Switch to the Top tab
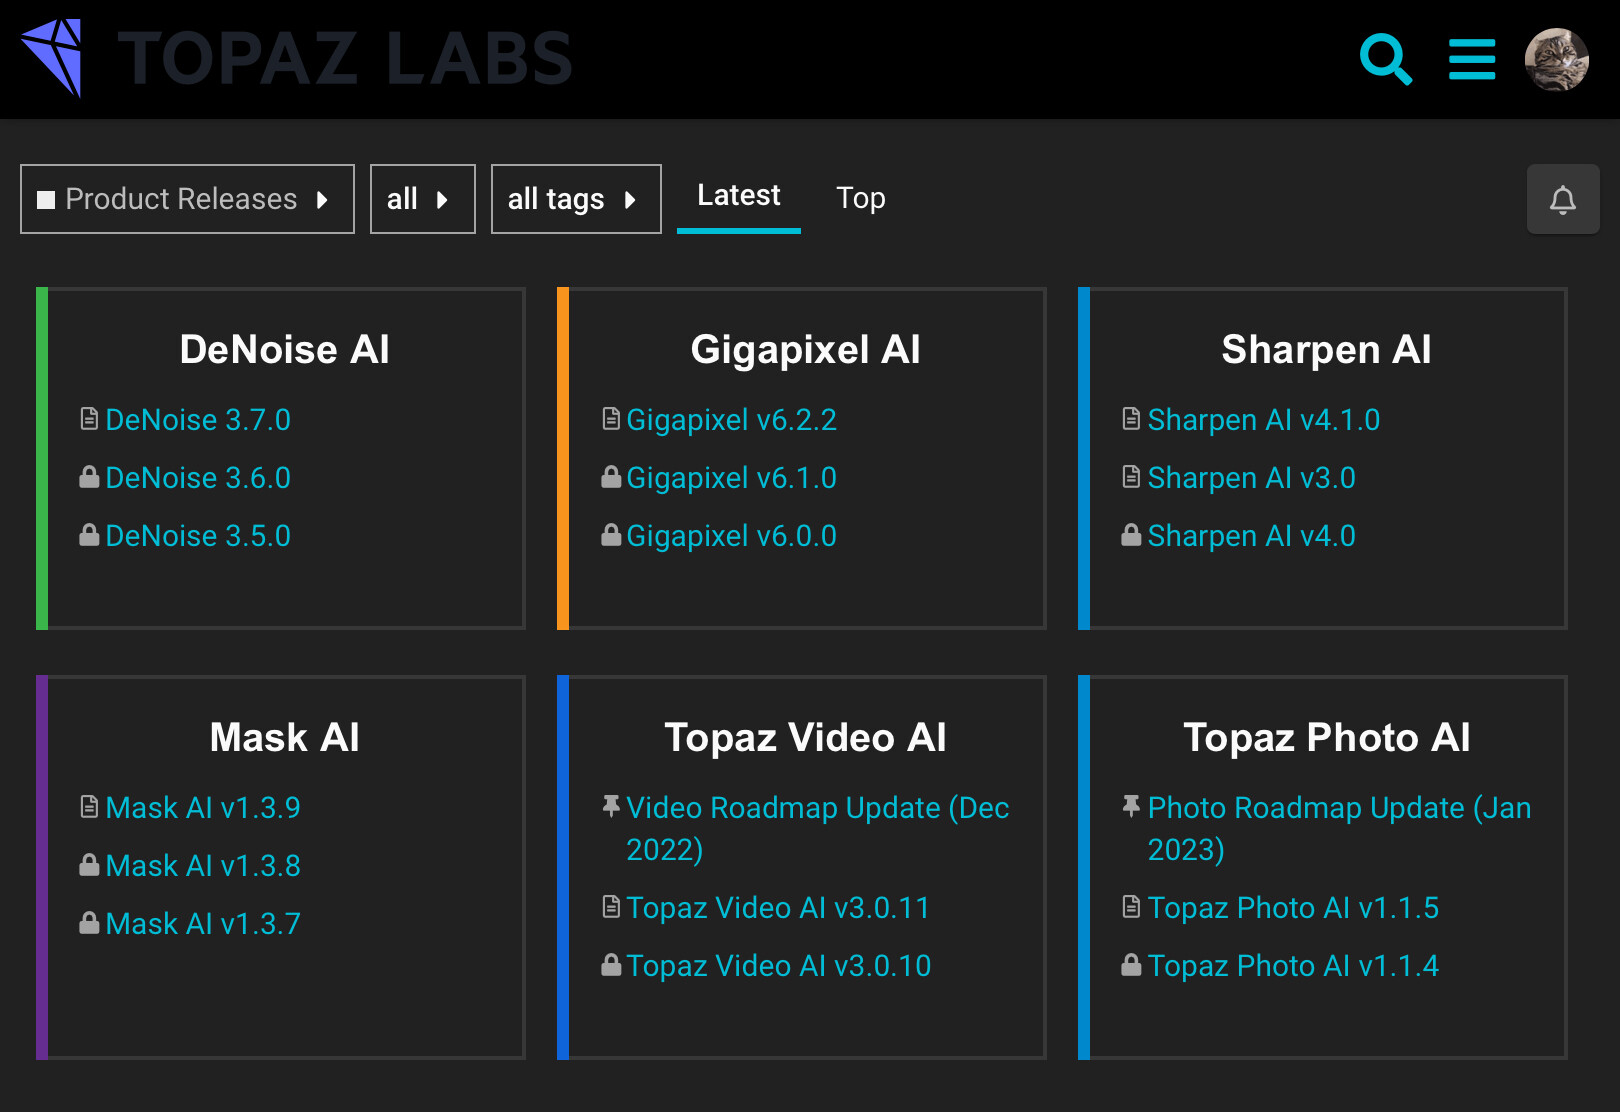This screenshot has width=1620, height=1112. pos(860,198)
